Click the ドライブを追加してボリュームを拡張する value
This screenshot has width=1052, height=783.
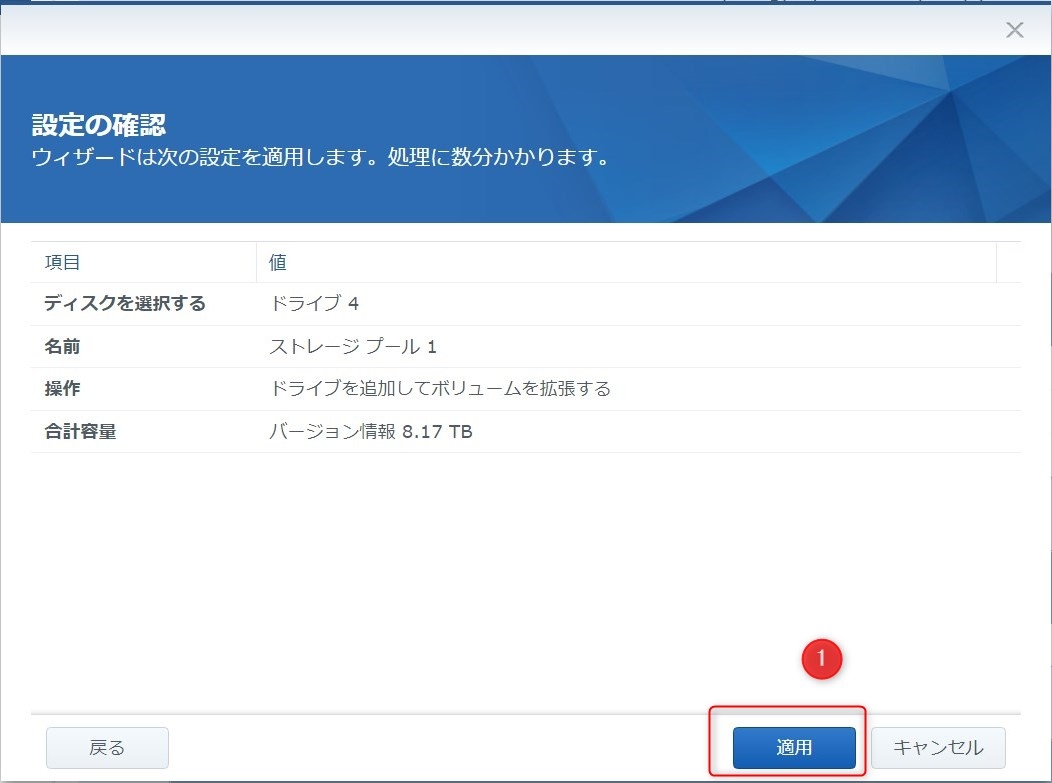click(x=440, y=389)
